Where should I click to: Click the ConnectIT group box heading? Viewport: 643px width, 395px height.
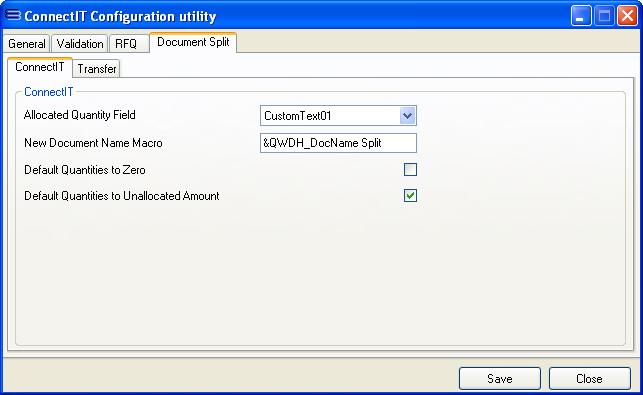tap(49, 92)
